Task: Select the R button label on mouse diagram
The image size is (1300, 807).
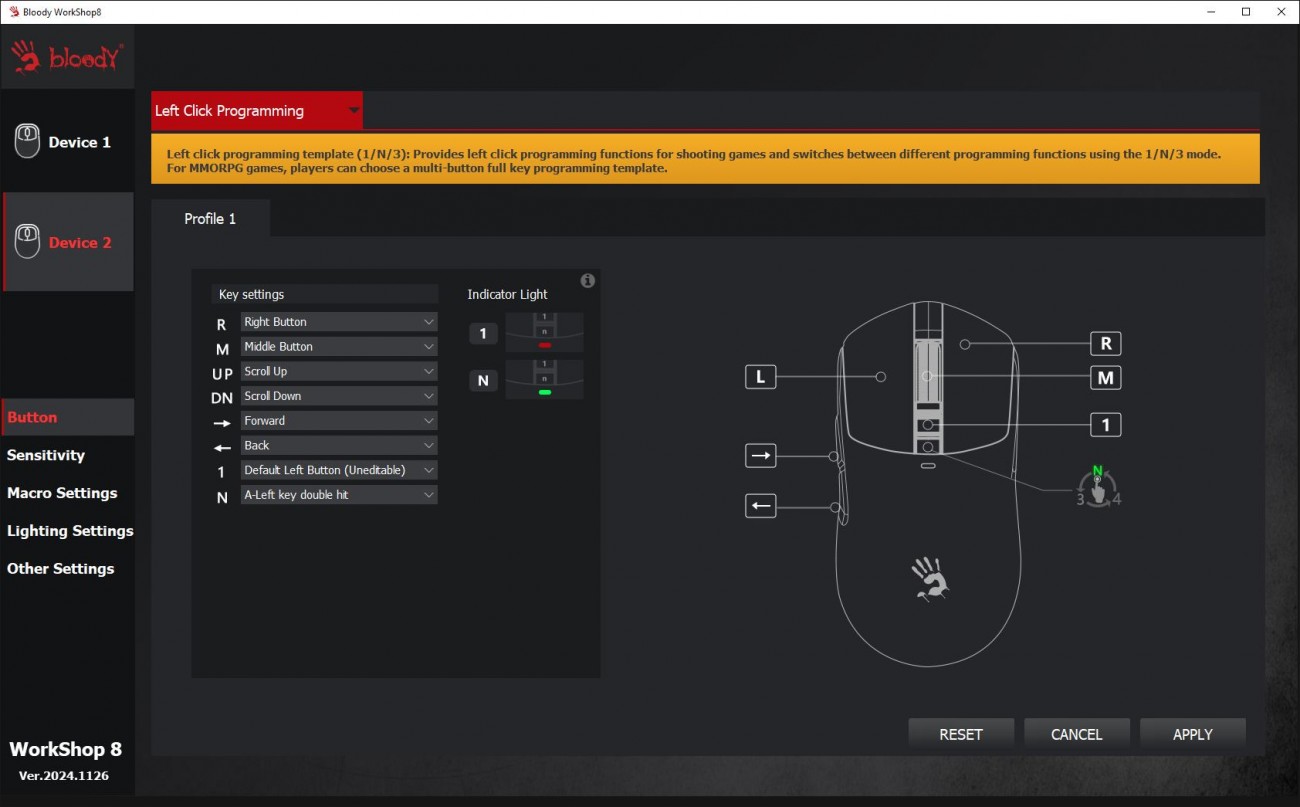Action: (x=1105, y=344)
